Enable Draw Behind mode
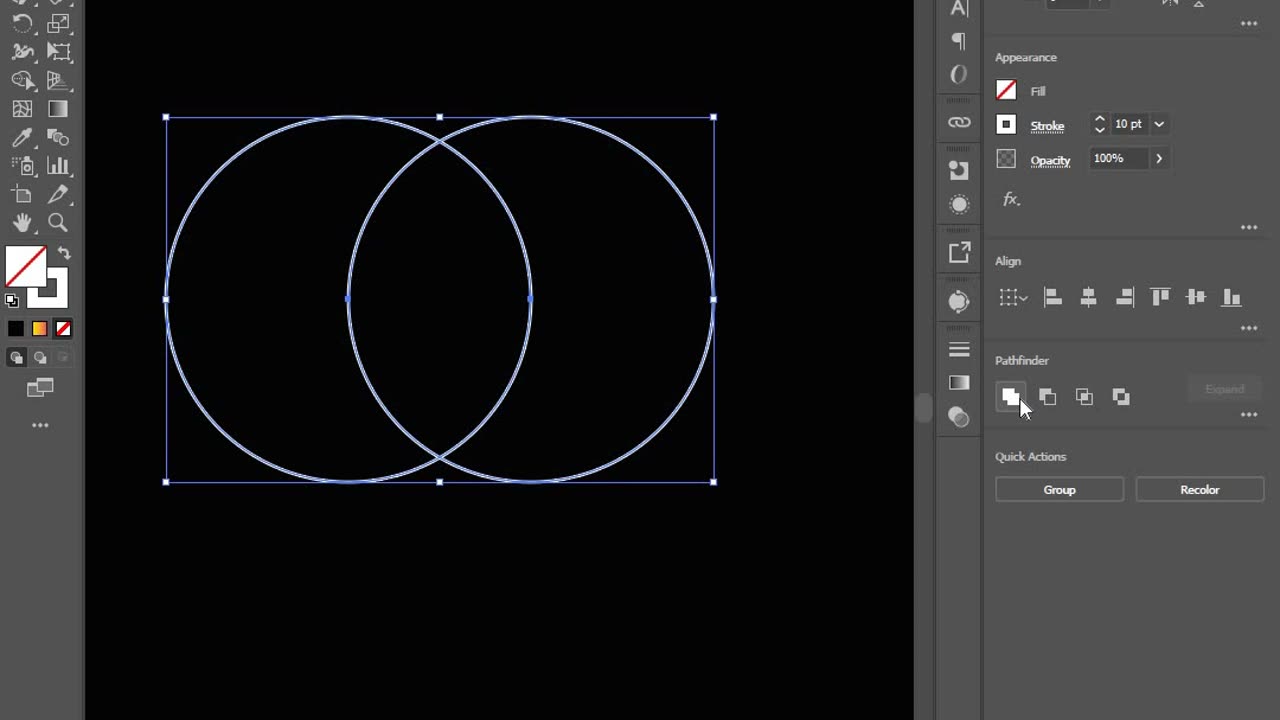1280x720 pixels. (39, 358)
